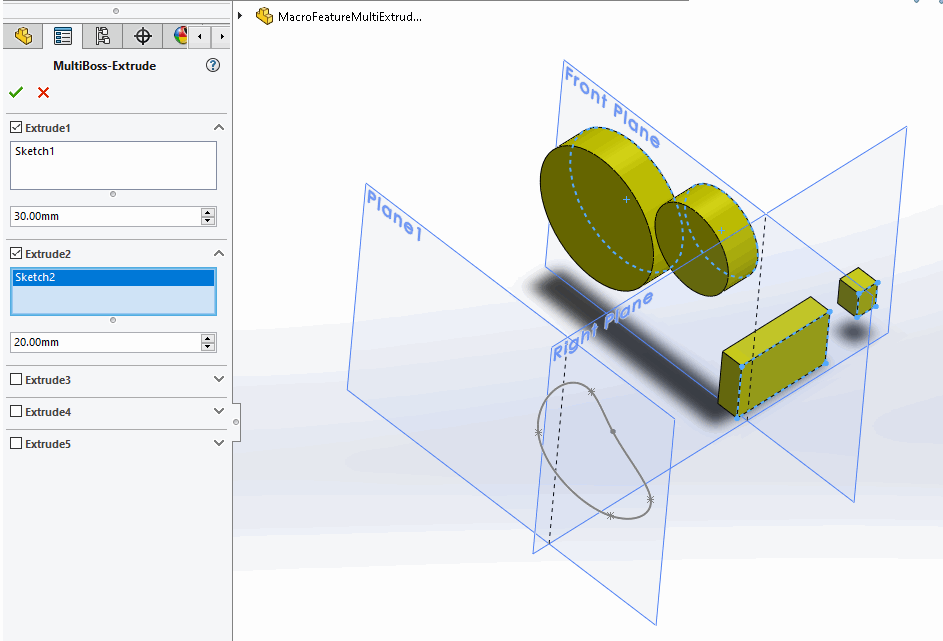Accept with the green checkmark

(x=16, y=93)
